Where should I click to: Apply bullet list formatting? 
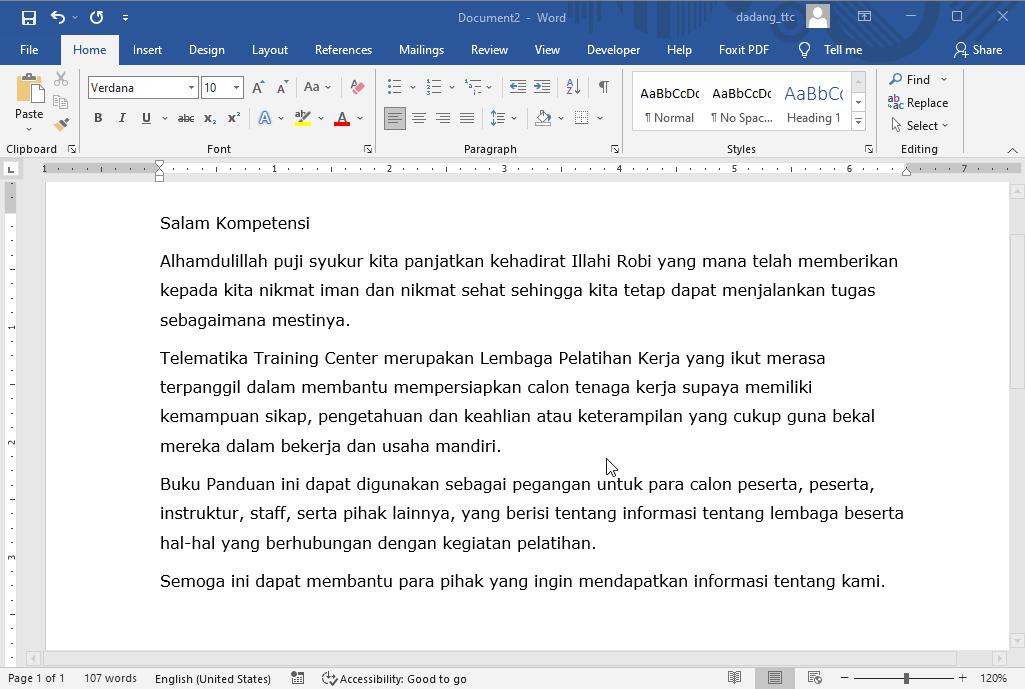coord(395,87)
